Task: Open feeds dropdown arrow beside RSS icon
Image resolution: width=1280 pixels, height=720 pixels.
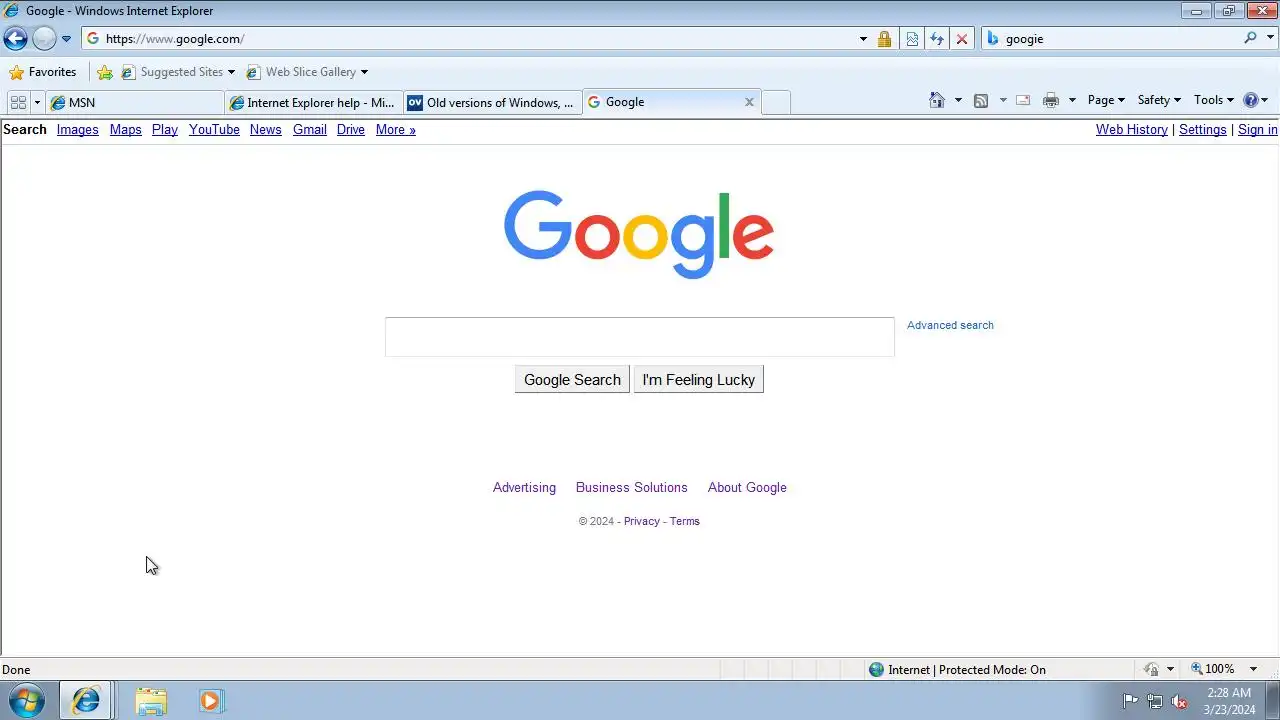Action: (1003, 100)
